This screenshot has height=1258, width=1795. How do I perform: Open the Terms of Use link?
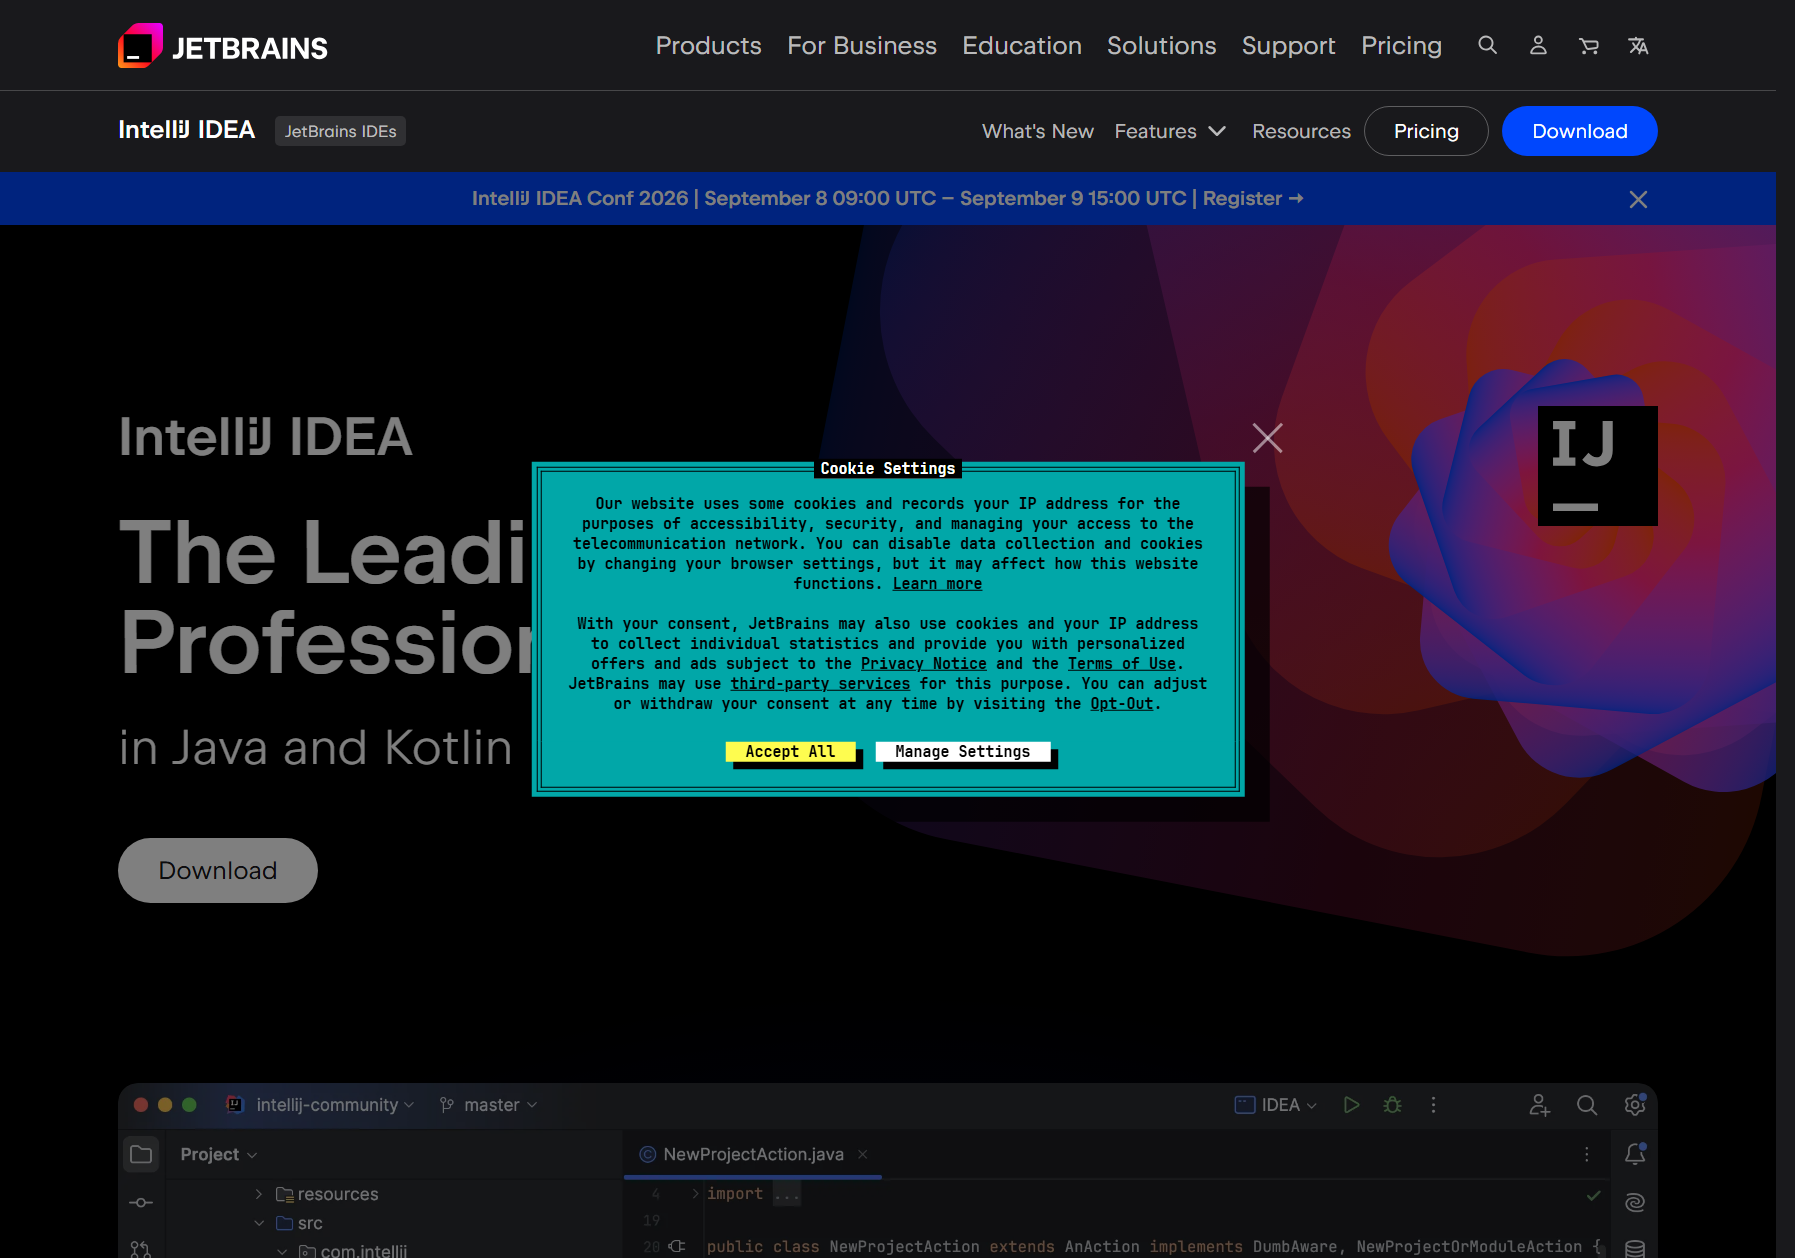1122,664
